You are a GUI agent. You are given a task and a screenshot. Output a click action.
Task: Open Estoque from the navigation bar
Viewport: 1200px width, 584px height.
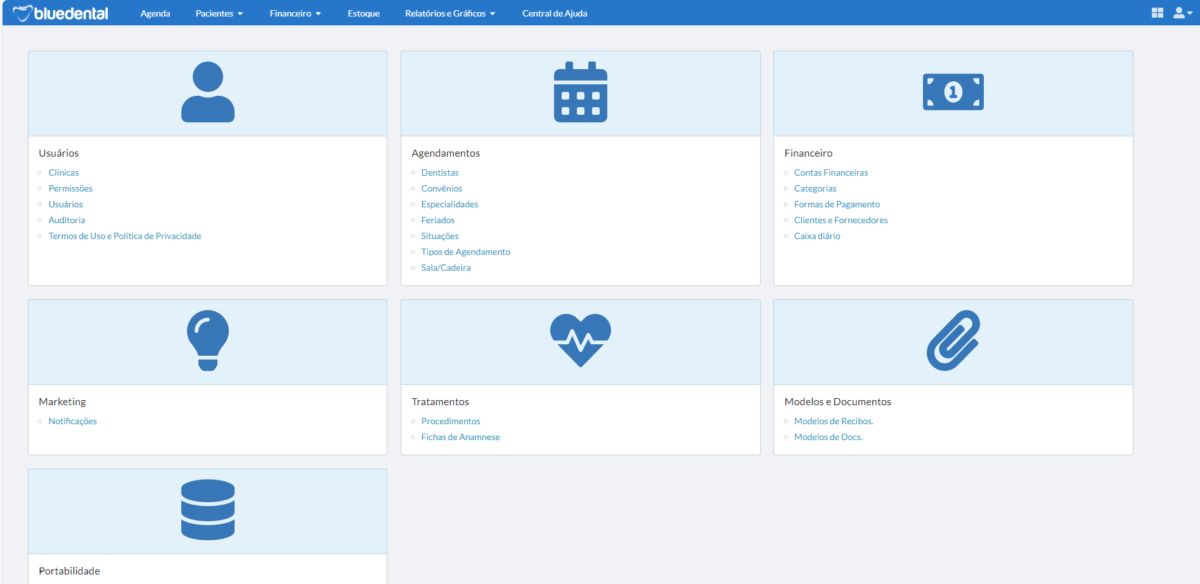coord(363,14)
